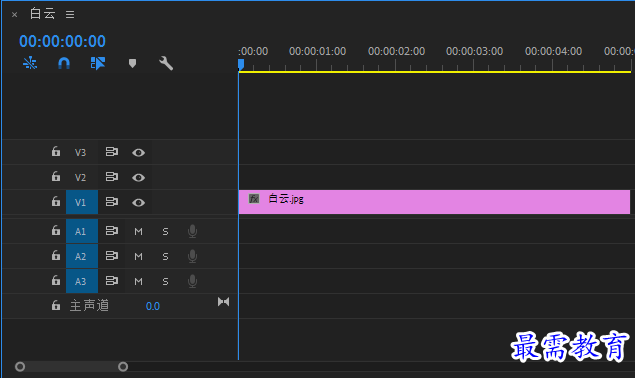Toggle Linked Selection icon
Screen dimensions: 635x378
(x=98, y=63)
